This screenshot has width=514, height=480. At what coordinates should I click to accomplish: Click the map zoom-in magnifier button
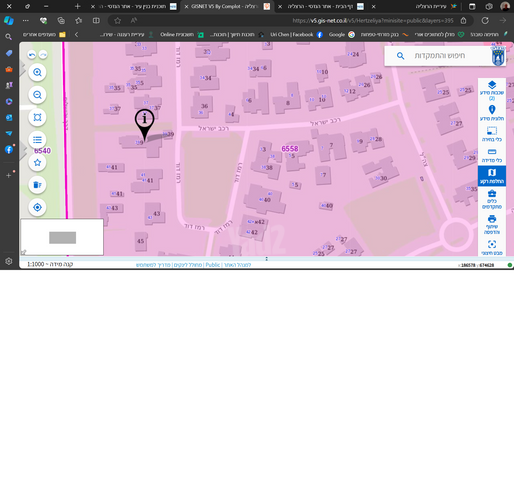coord(37,72)
